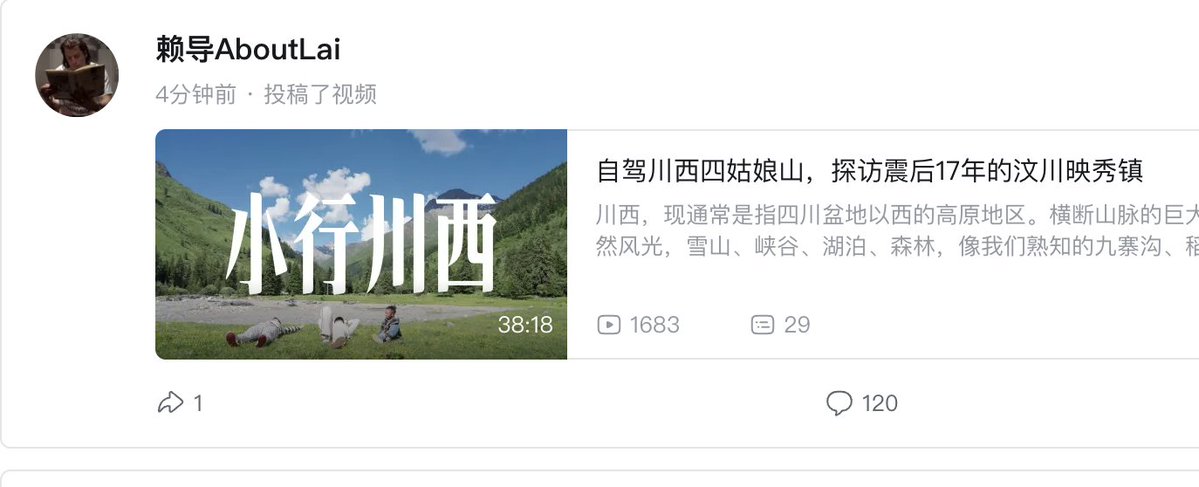The image size is (1199, 487).
Task: Visit the 赖导AboutLai username link
Action: coord(248,50)
